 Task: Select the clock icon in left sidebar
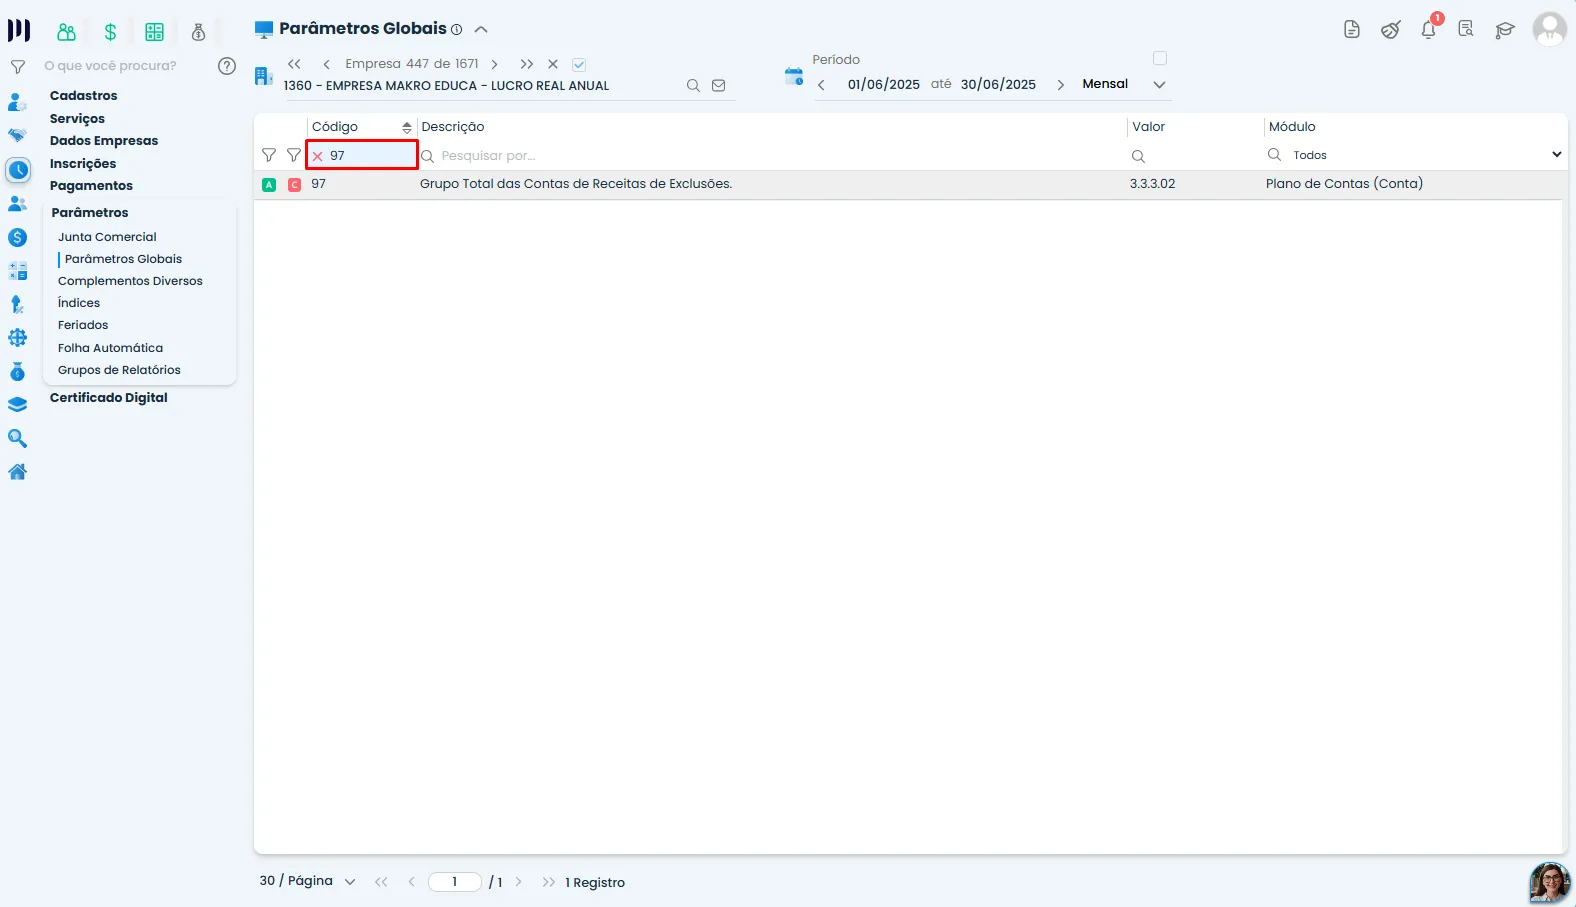click(18, 170)
